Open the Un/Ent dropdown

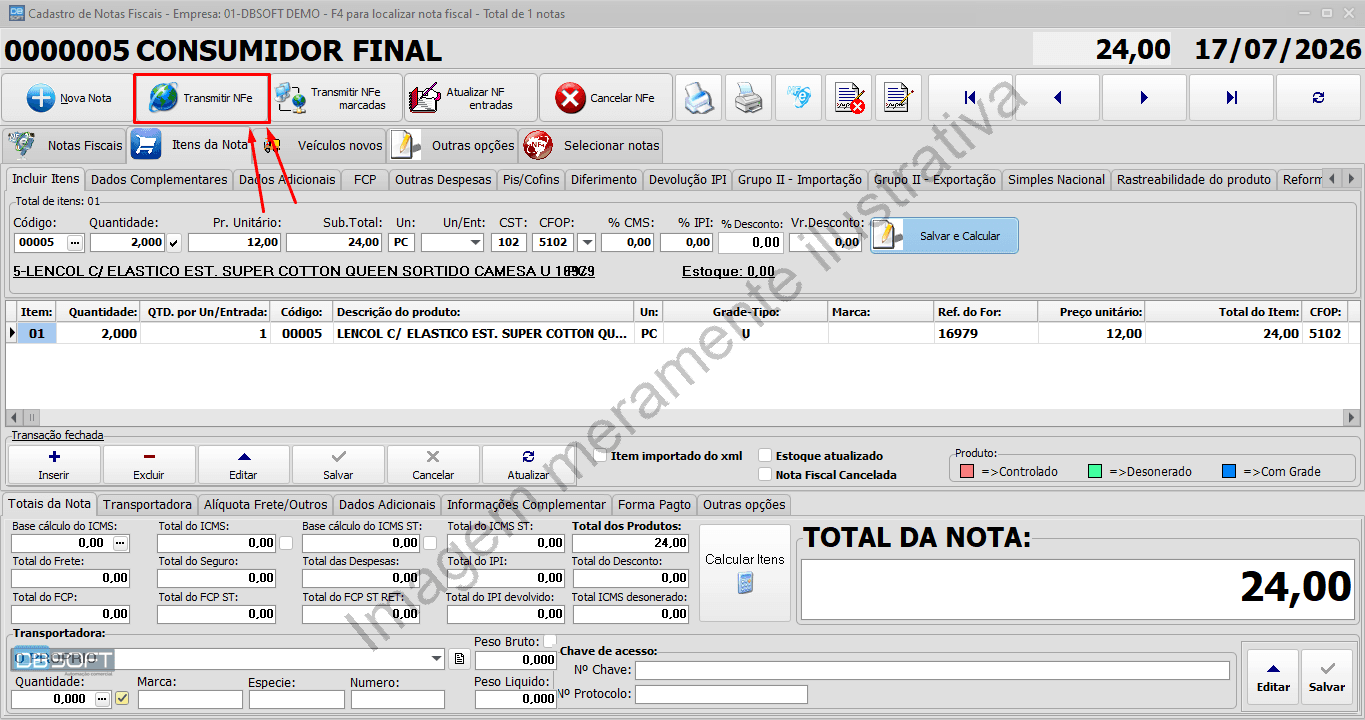474,242
